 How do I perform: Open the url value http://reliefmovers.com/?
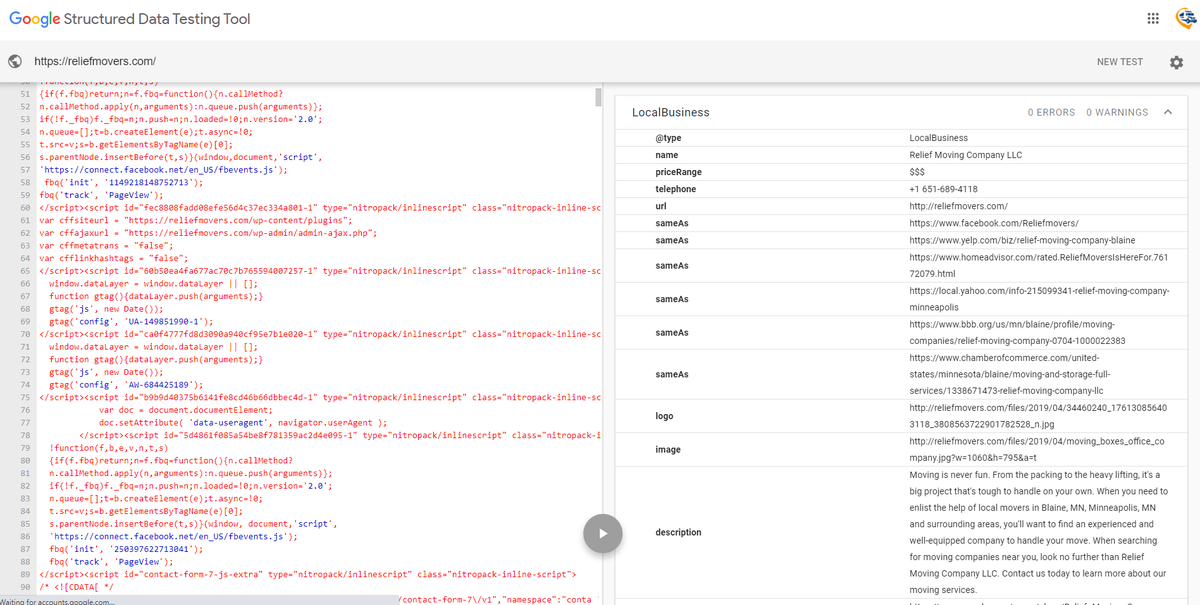point(958,206)
